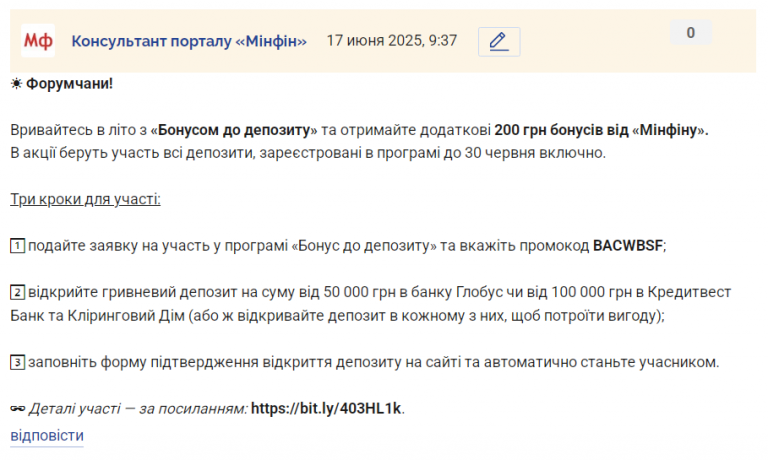768x460 pixels.
Task: Click the bold «Бонусом до депозиту» text
Action: 234,131
